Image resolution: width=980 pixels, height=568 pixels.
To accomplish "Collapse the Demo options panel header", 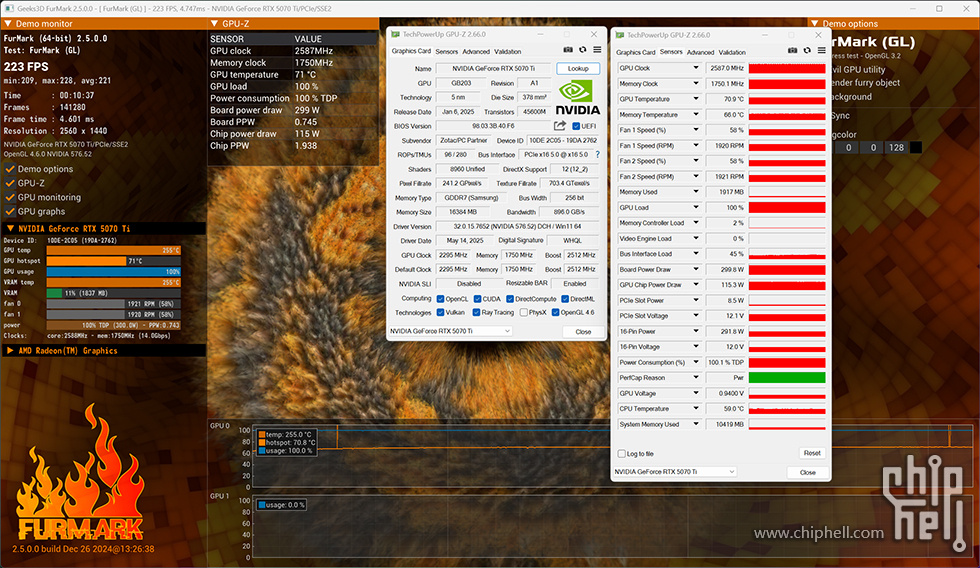I will (x=814, y=24).
